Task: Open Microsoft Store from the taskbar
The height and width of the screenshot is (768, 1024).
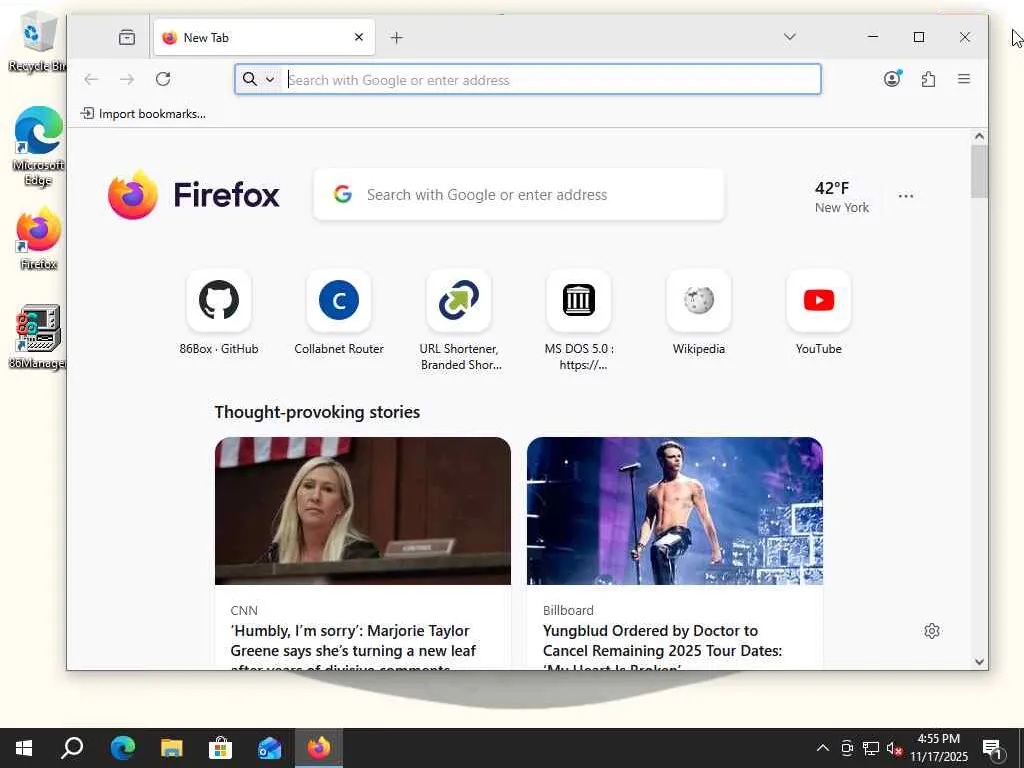Action: (220, 748)
